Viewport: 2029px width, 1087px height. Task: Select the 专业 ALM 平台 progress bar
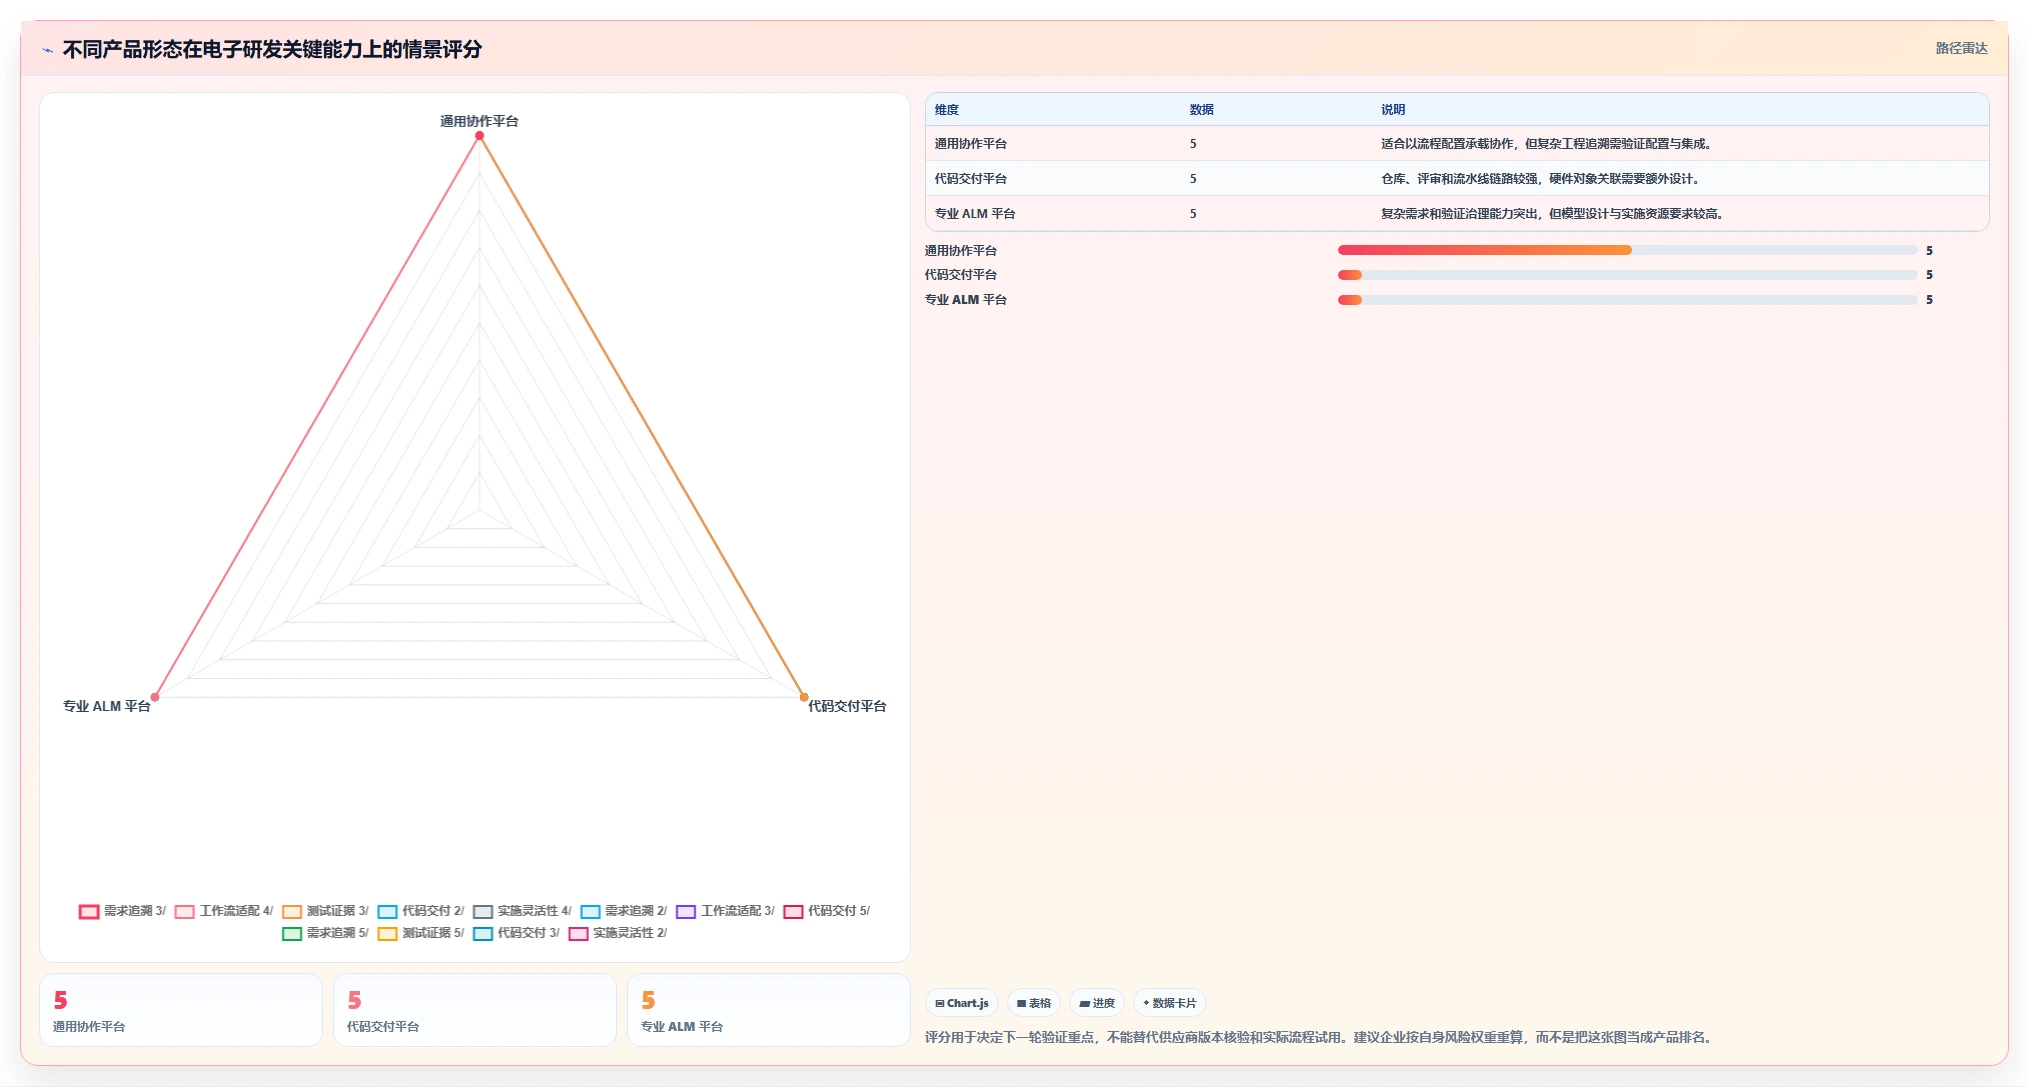(x=1627, y=300)
